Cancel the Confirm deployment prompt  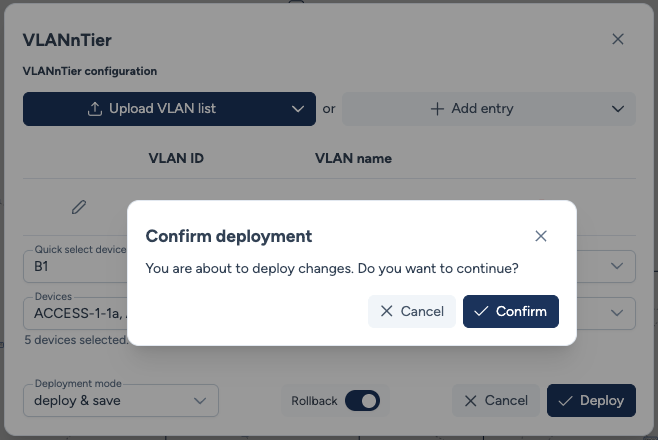412,311
